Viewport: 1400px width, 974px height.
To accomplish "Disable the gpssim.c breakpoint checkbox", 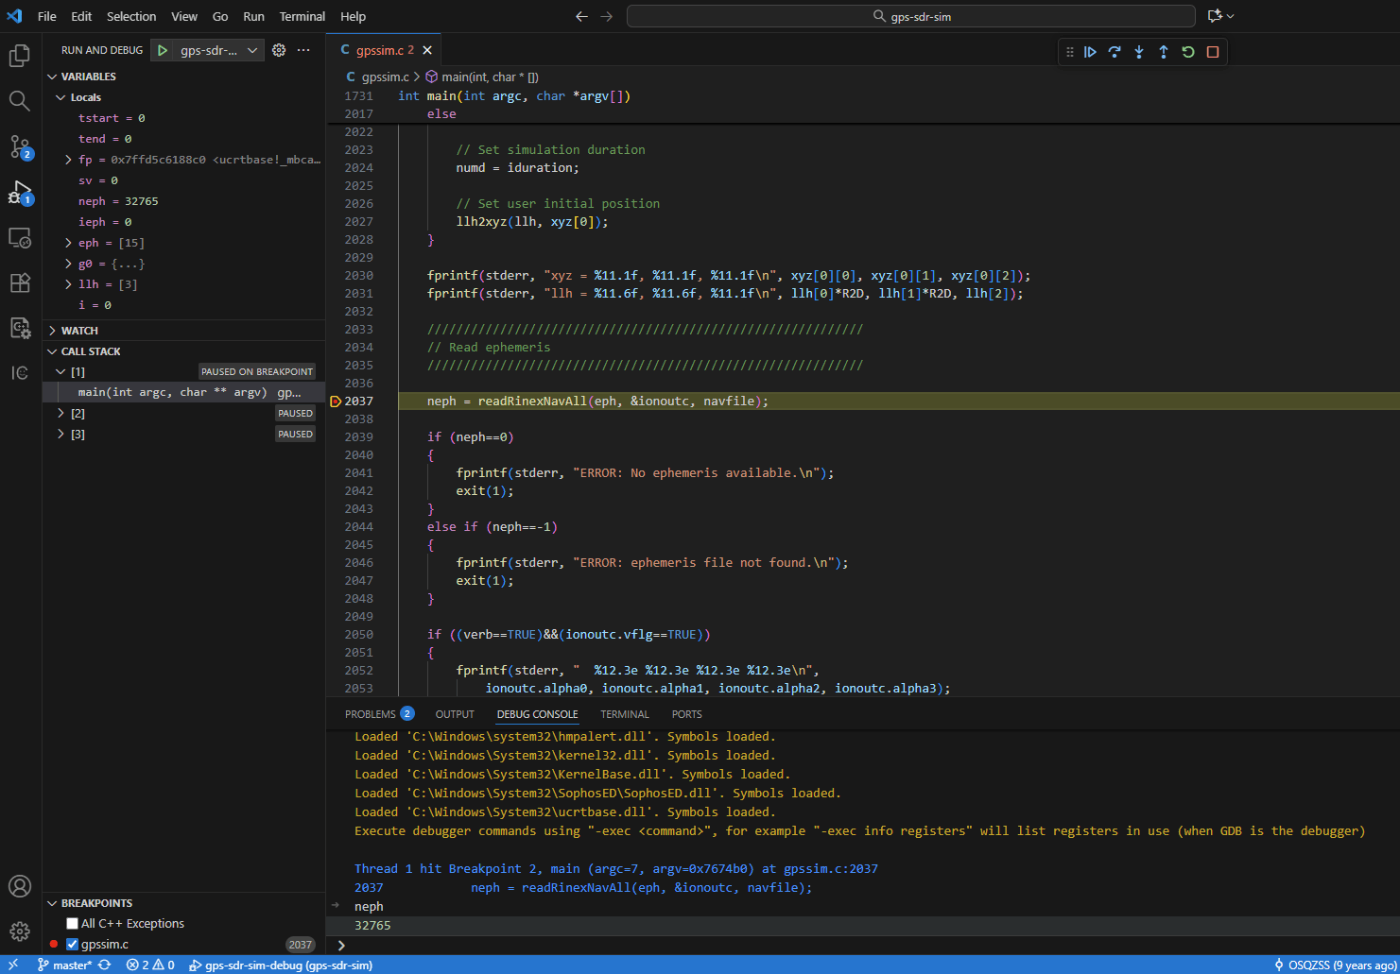I will [x=72, y=944].
